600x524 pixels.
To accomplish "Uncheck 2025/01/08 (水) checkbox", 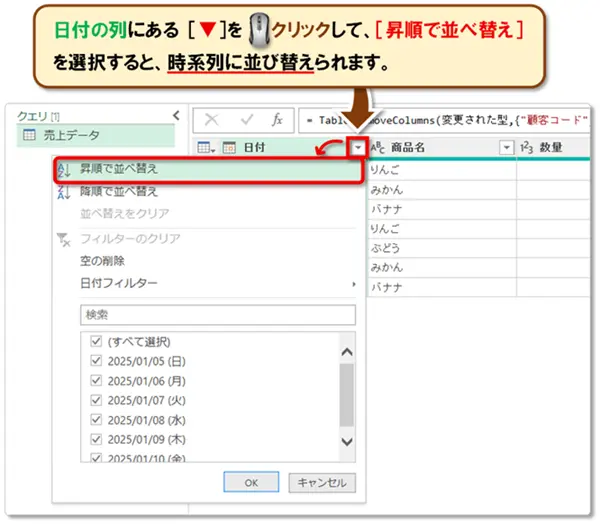I will point(96,420).
